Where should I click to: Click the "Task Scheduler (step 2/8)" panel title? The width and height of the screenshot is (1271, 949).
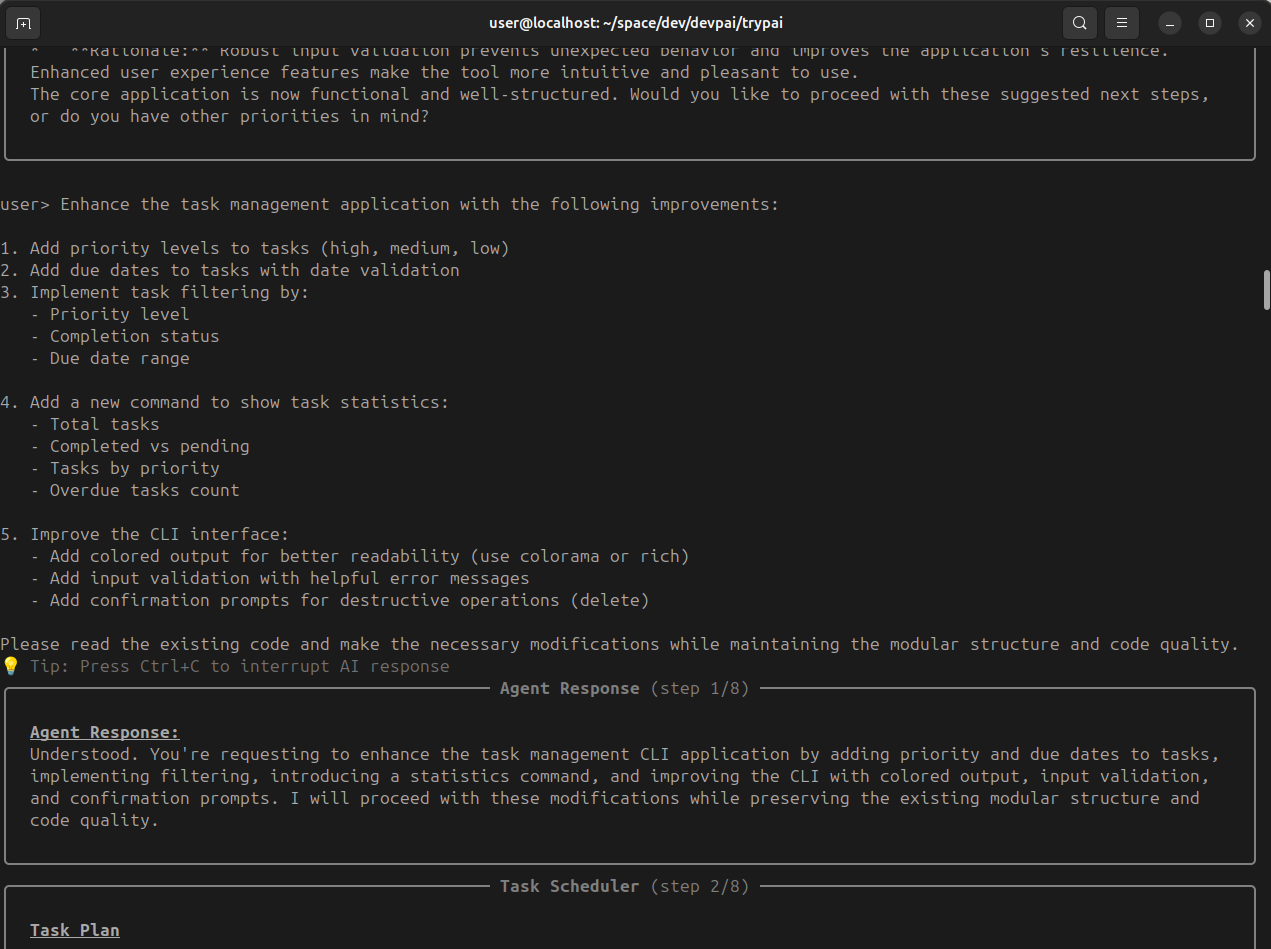[624, 886]
